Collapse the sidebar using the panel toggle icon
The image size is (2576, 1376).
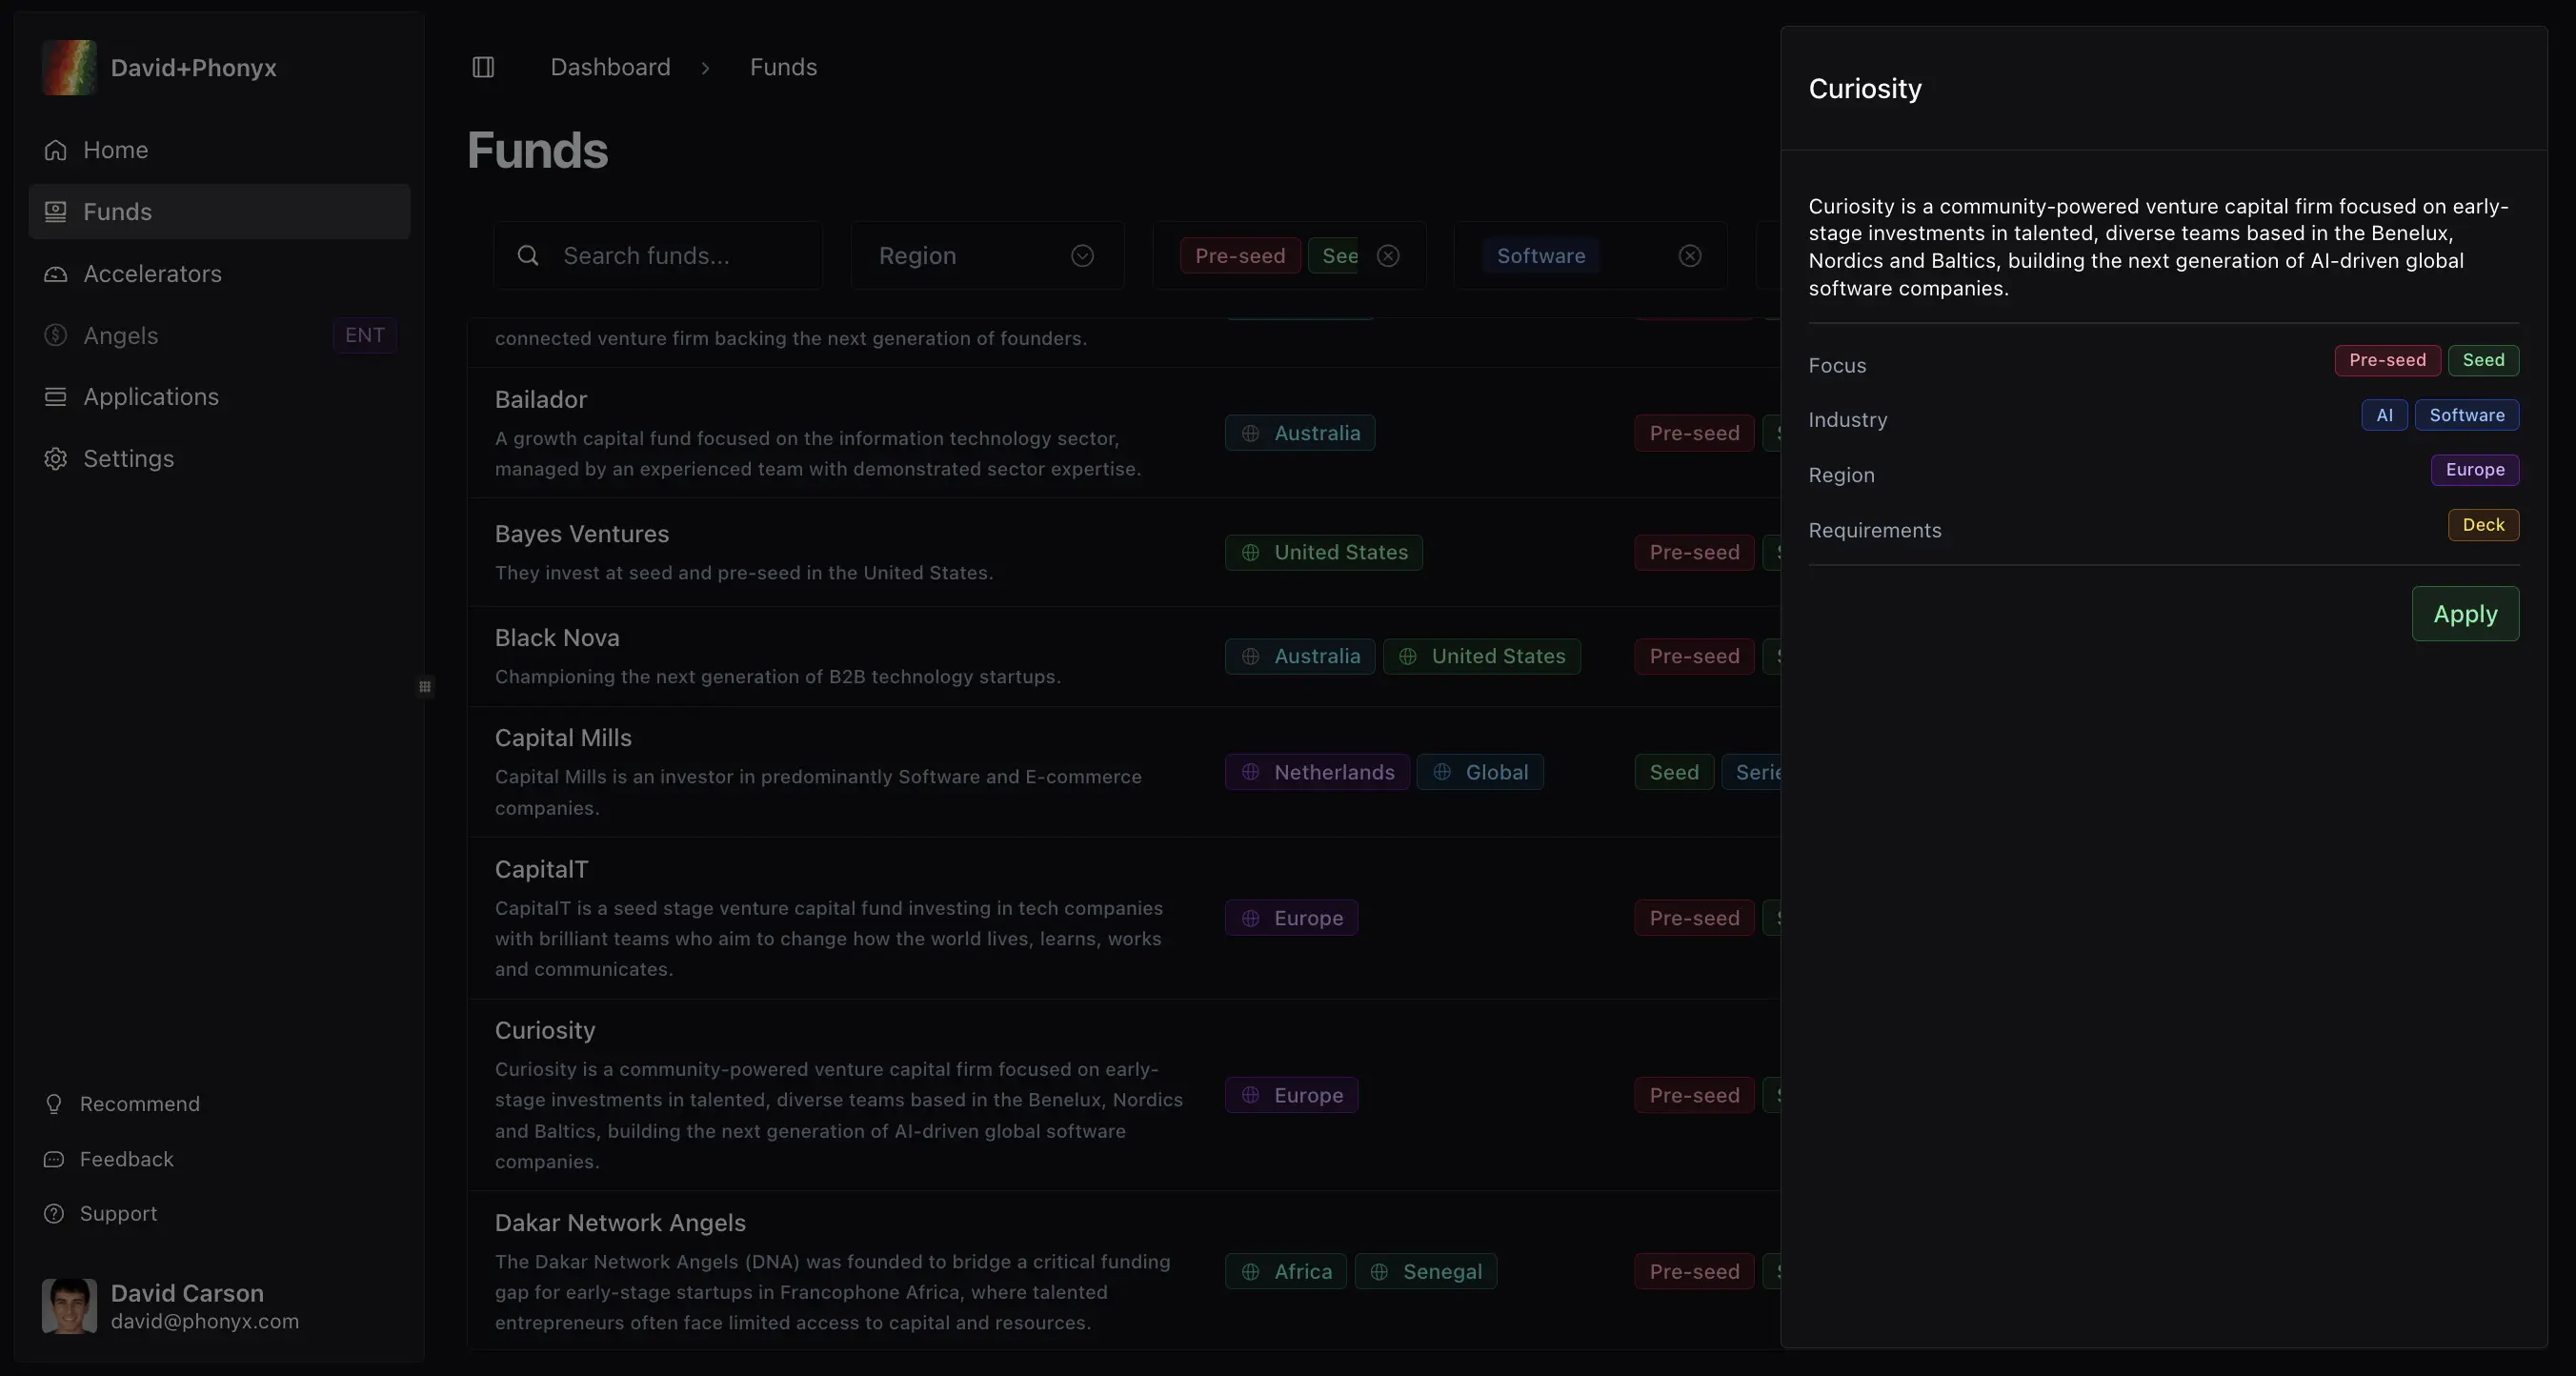483,67
